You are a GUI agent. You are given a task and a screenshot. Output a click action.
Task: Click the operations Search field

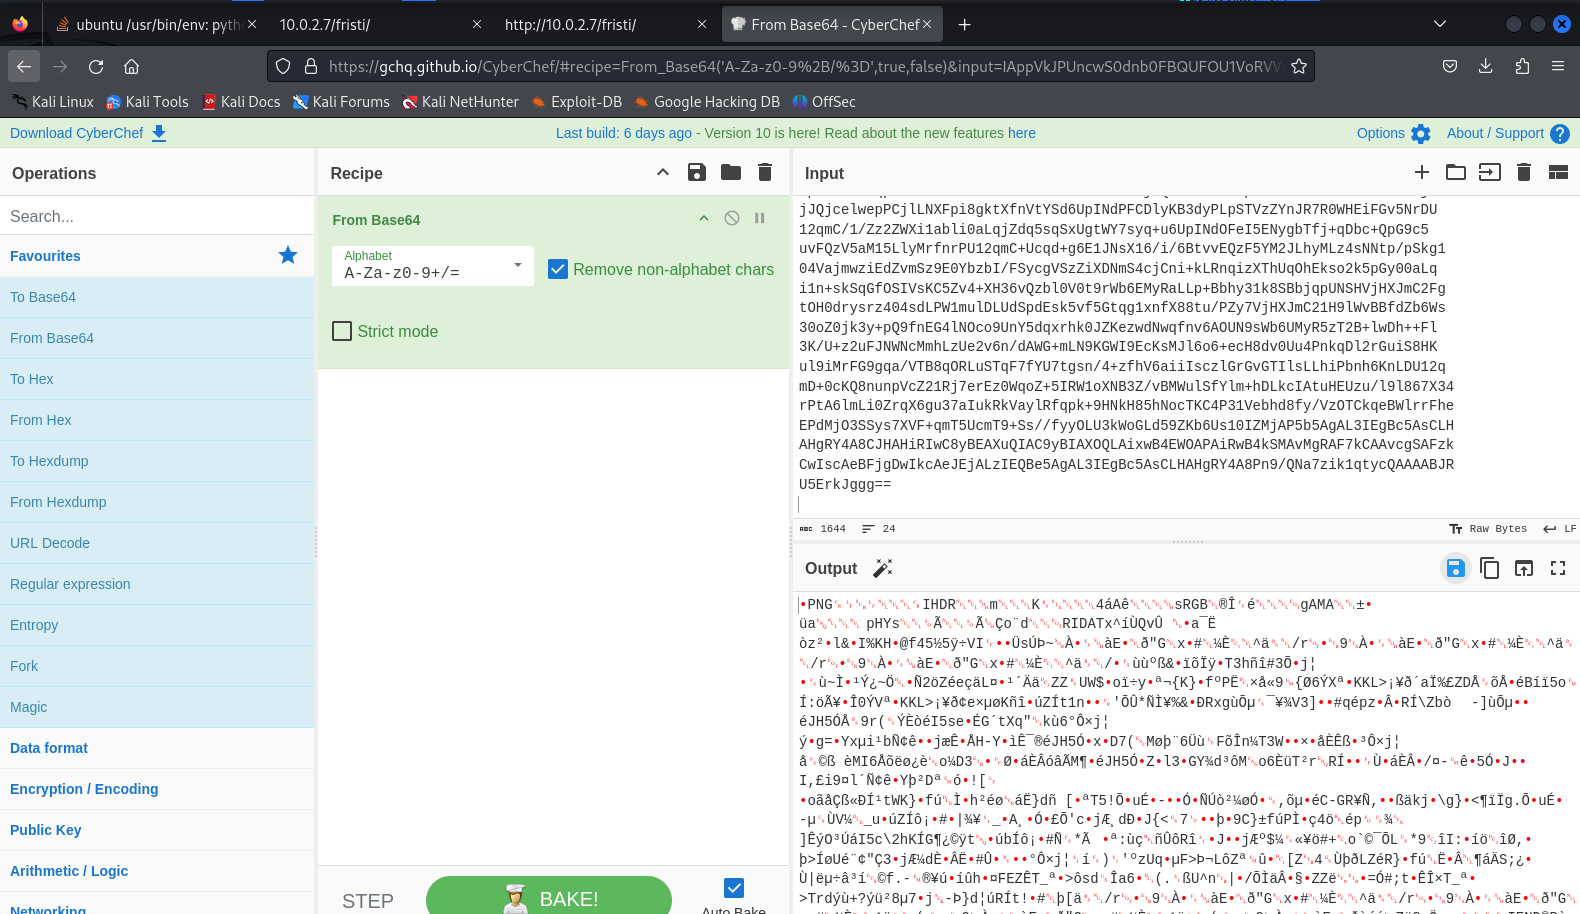pos(157,216)
